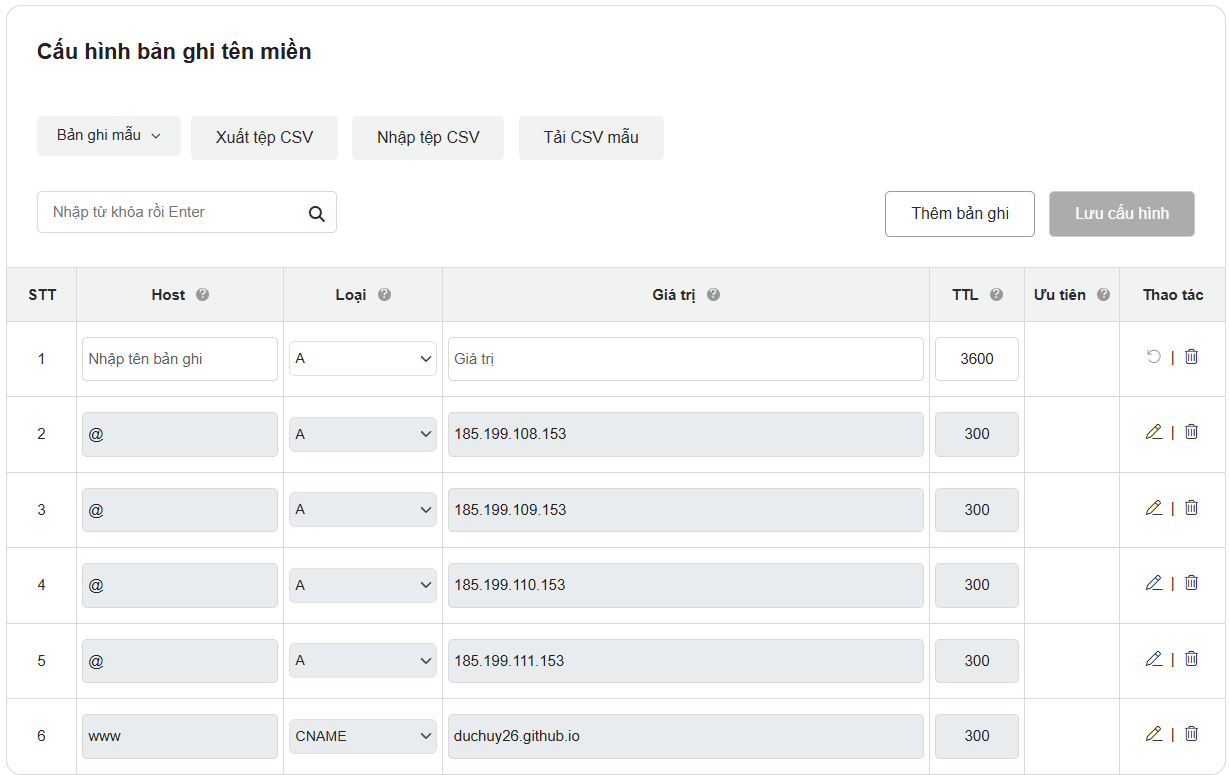Open the Host column help icon
The width and height of the screenshot is (1229, 775).
(x=203, y=294)
